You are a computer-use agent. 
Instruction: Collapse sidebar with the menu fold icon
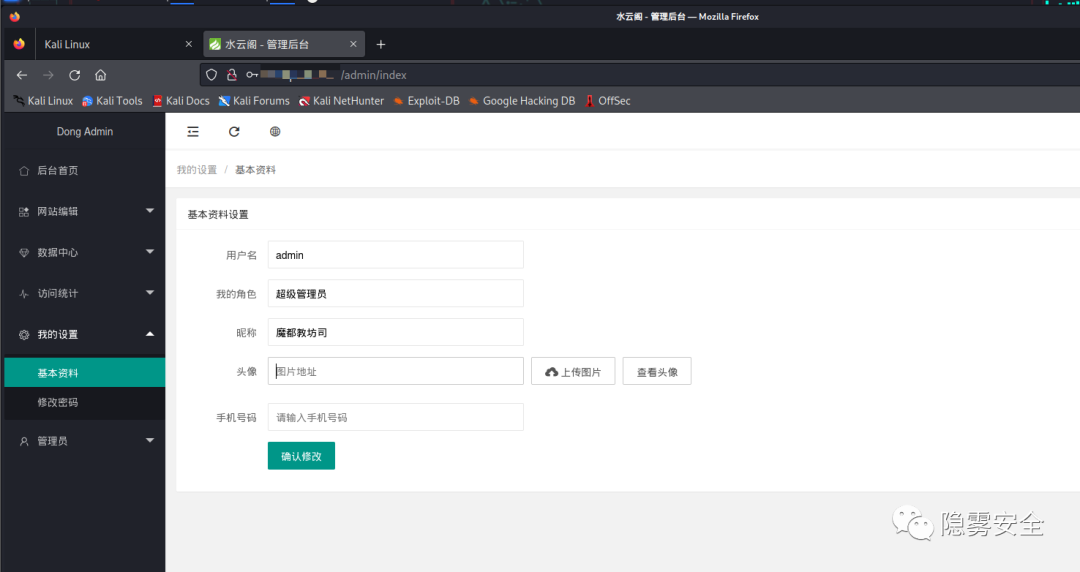point(193,132)
